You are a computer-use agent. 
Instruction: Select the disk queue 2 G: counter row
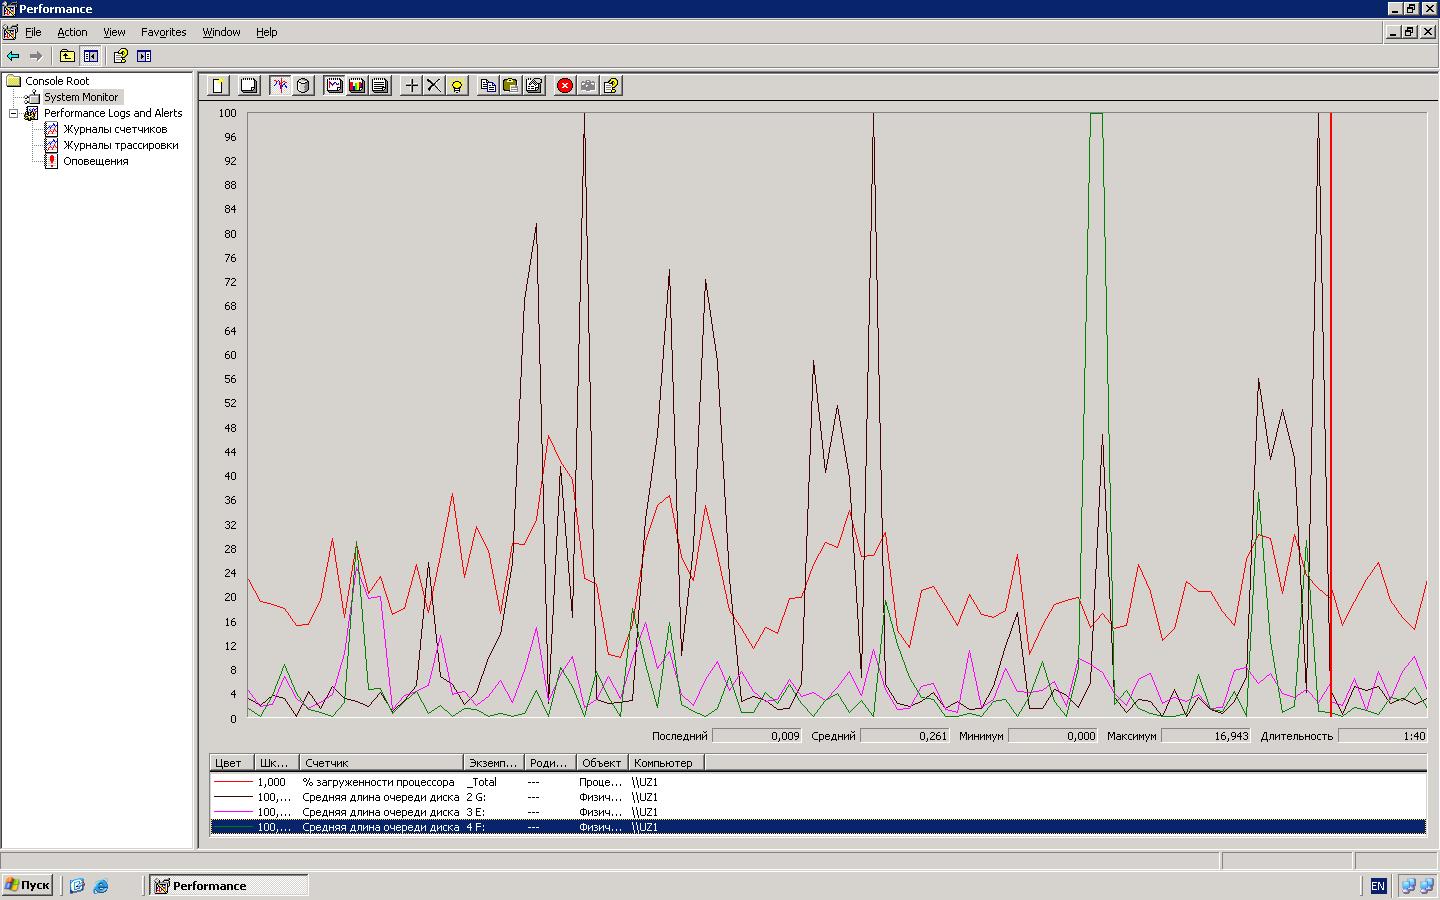click(380, 797)
